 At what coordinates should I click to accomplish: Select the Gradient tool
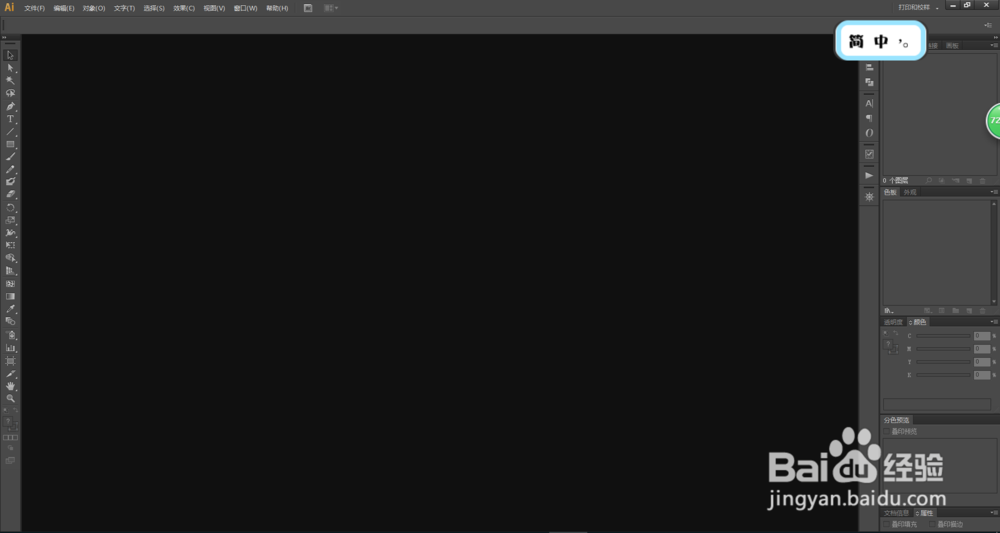click(10, 296)
